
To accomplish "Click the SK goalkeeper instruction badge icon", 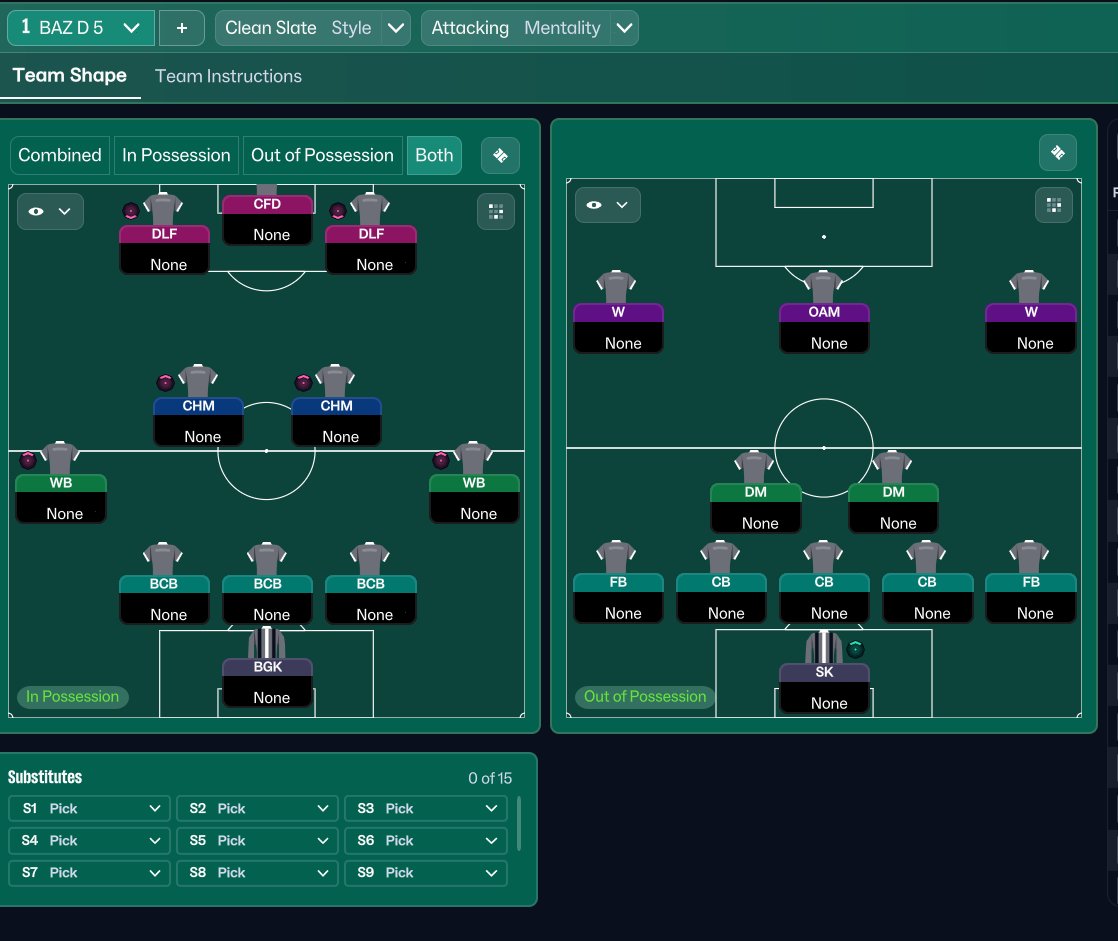I will click(x=856, y=649).
